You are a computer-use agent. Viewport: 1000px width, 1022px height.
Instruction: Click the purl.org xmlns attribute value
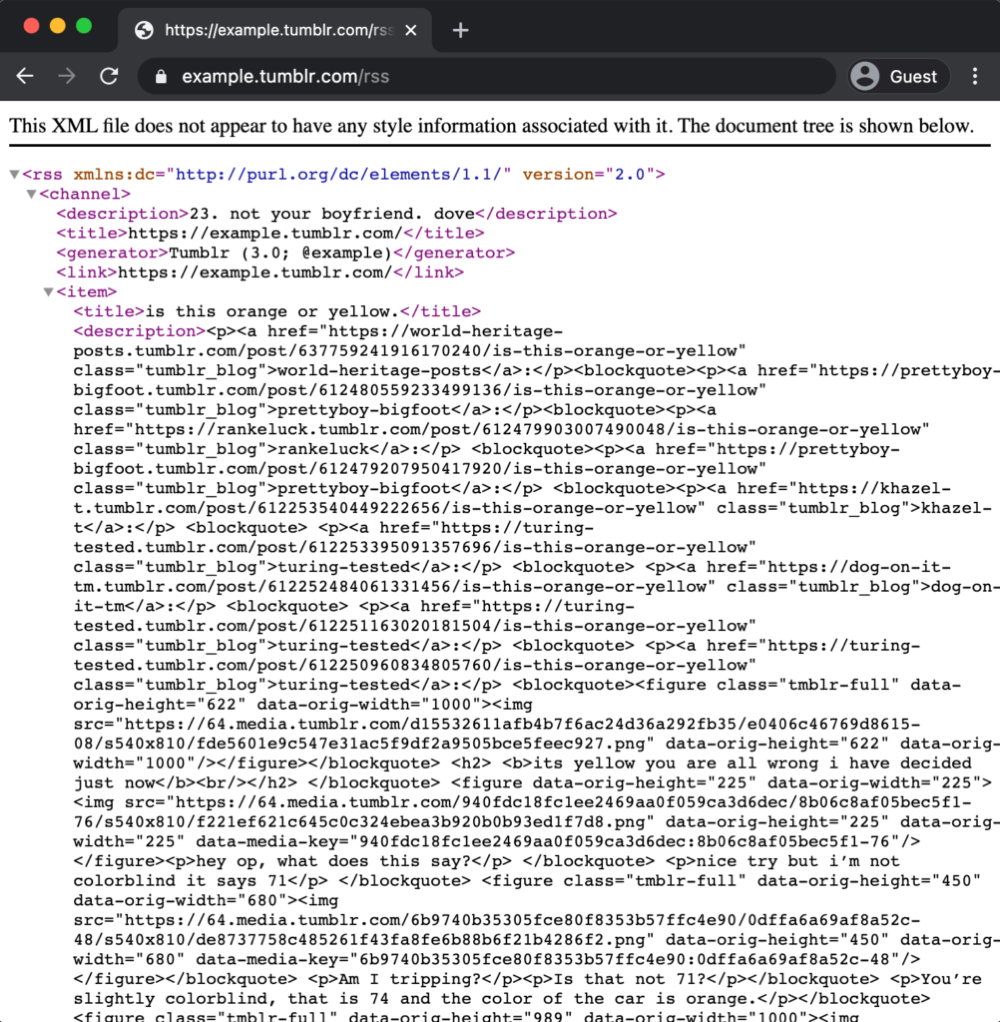click(x=343, y=174)
